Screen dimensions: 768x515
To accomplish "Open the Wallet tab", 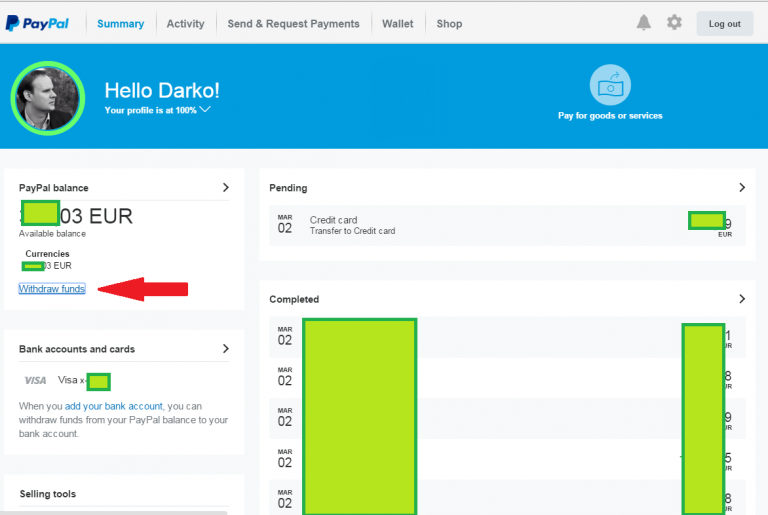I will coord(397,24).
